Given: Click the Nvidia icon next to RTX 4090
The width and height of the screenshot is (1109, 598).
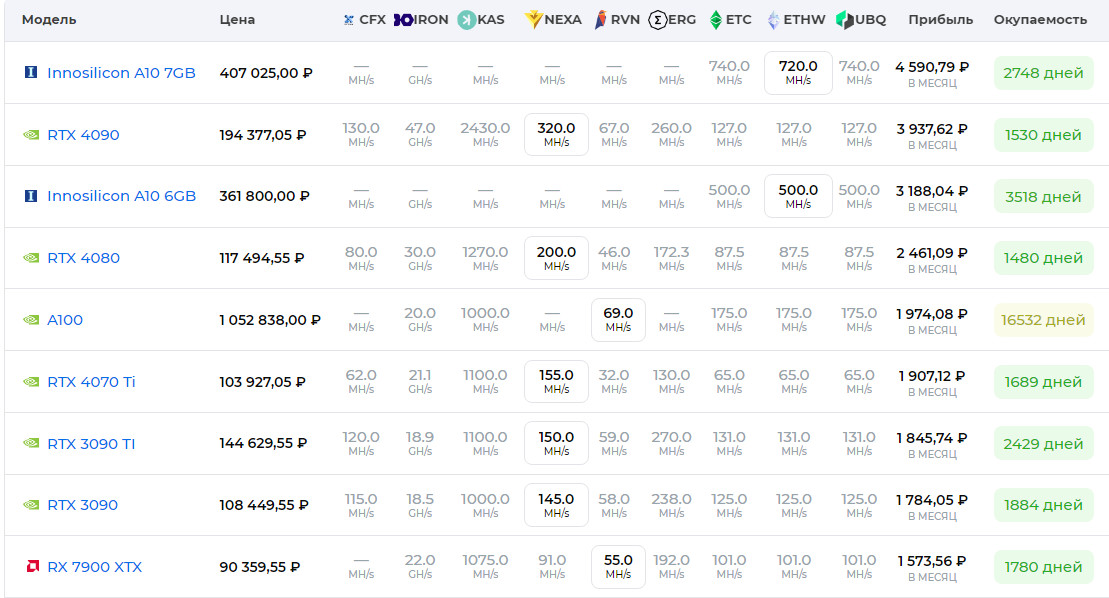Looking at the screenshot, I should point(30,134).
